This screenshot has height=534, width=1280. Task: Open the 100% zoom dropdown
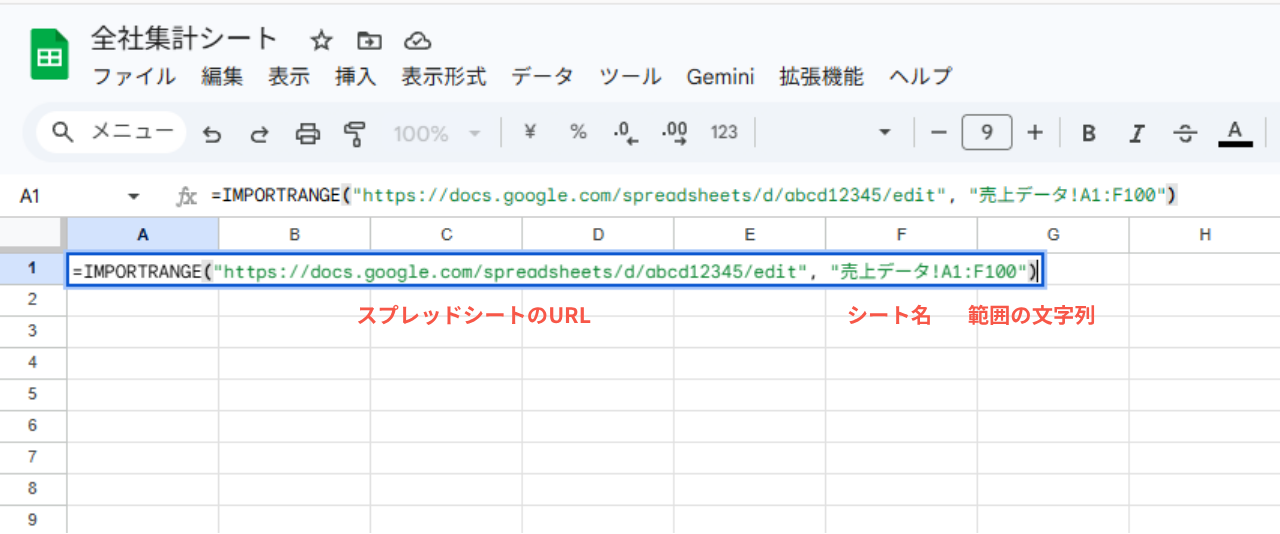point(437,133)
